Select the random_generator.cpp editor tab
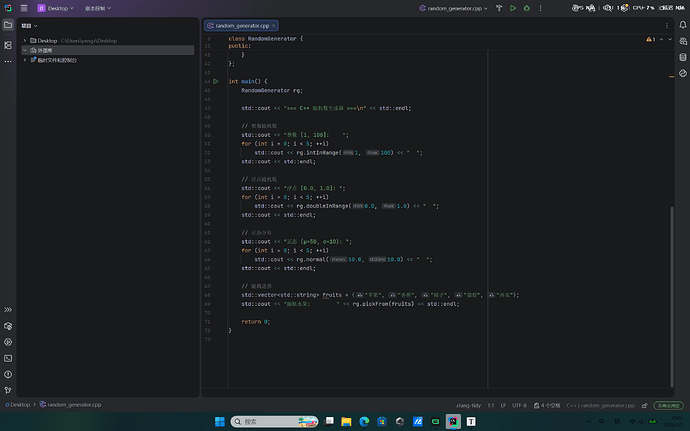The image size is (690, 431). pyautogui.click(x=242, y=26)
